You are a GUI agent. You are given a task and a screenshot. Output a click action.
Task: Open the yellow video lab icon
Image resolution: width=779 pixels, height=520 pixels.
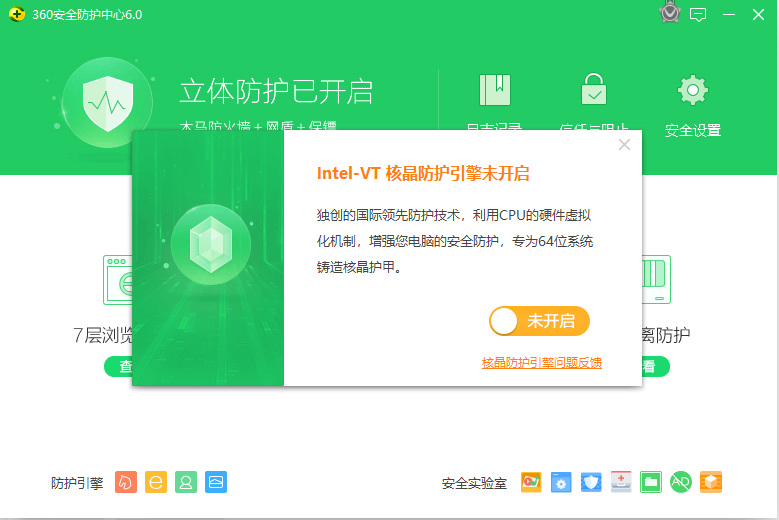click(531, 482)
